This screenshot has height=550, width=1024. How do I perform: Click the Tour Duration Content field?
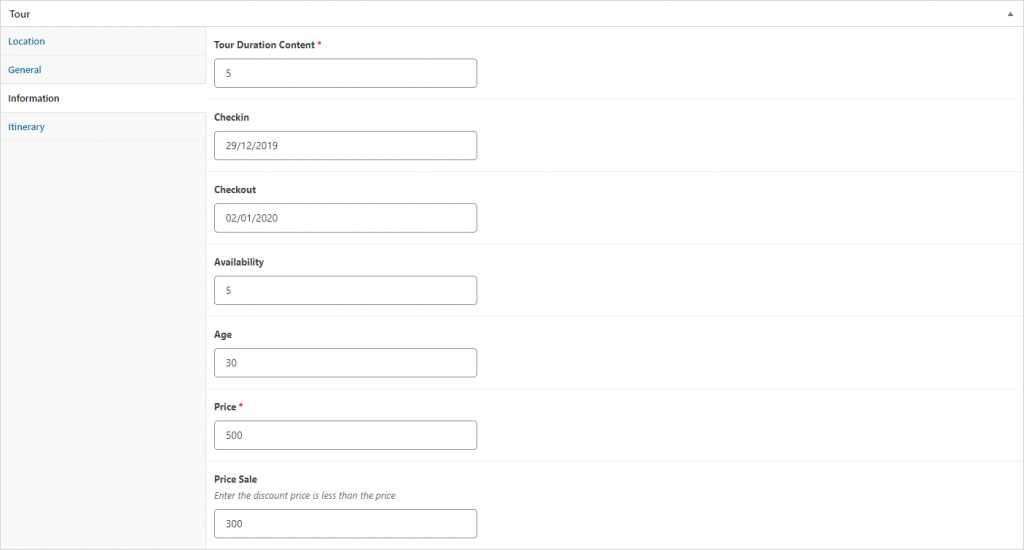pos(345,73)
